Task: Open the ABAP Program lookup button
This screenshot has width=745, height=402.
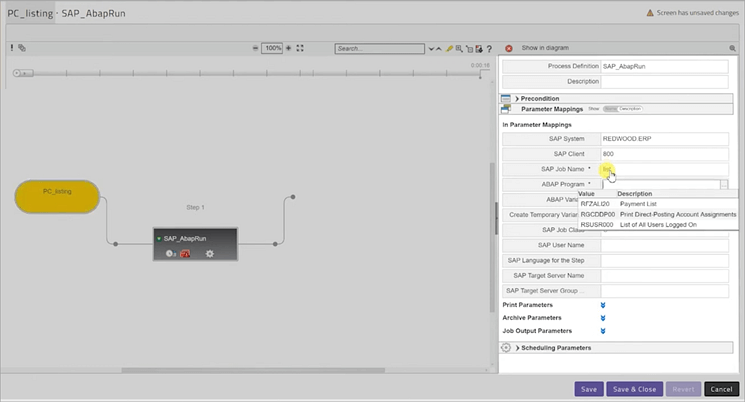Action: point(724,184)
